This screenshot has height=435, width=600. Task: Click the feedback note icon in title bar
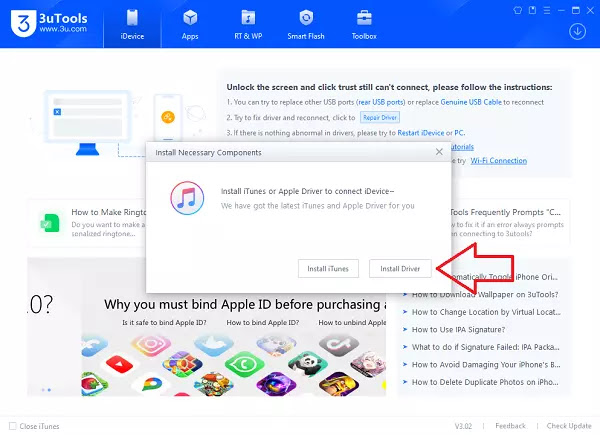point(532,10)
